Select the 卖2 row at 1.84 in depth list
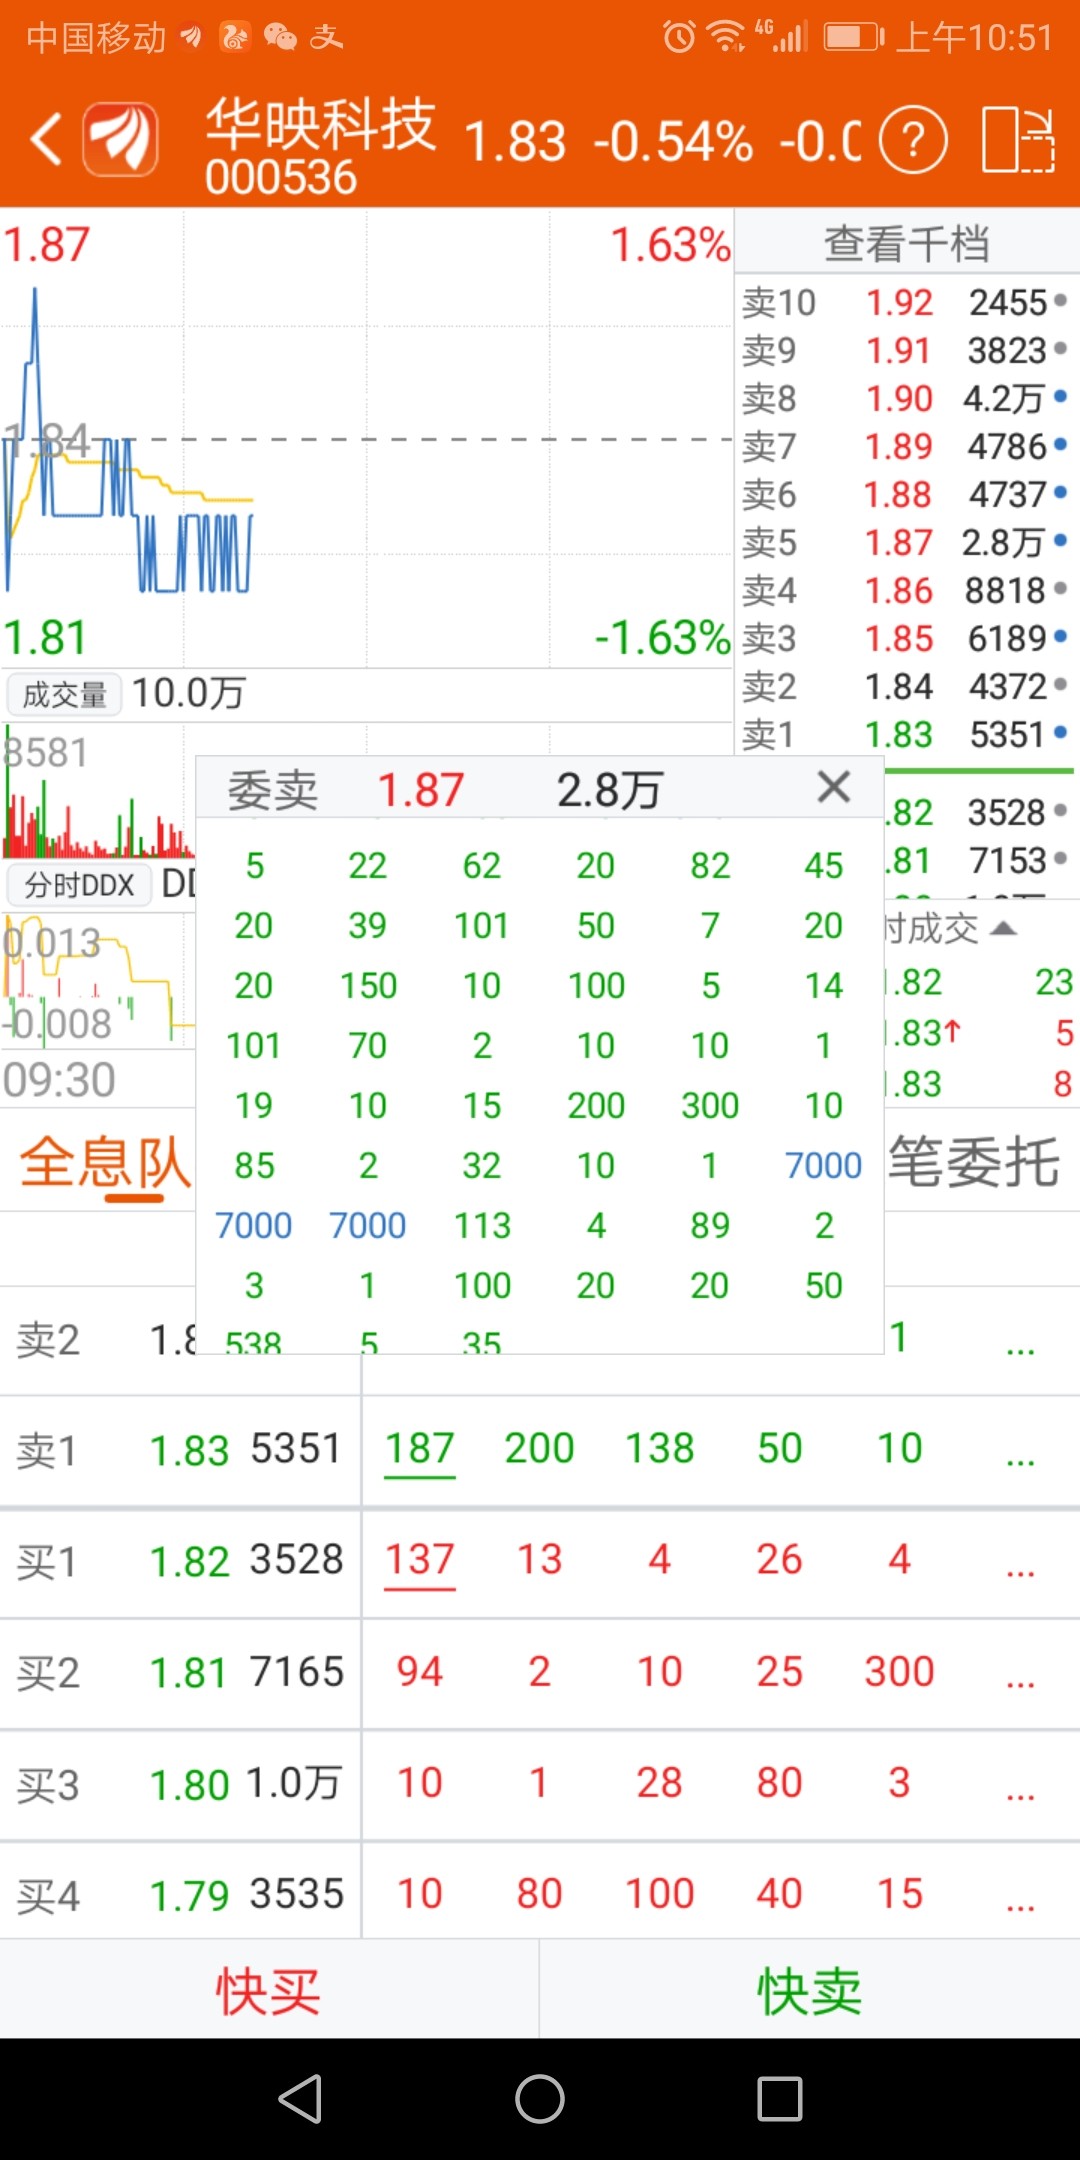Image resolution: width=1080 pixels, height=2160 pixels. pyautogui.click(x=906, y=686)
